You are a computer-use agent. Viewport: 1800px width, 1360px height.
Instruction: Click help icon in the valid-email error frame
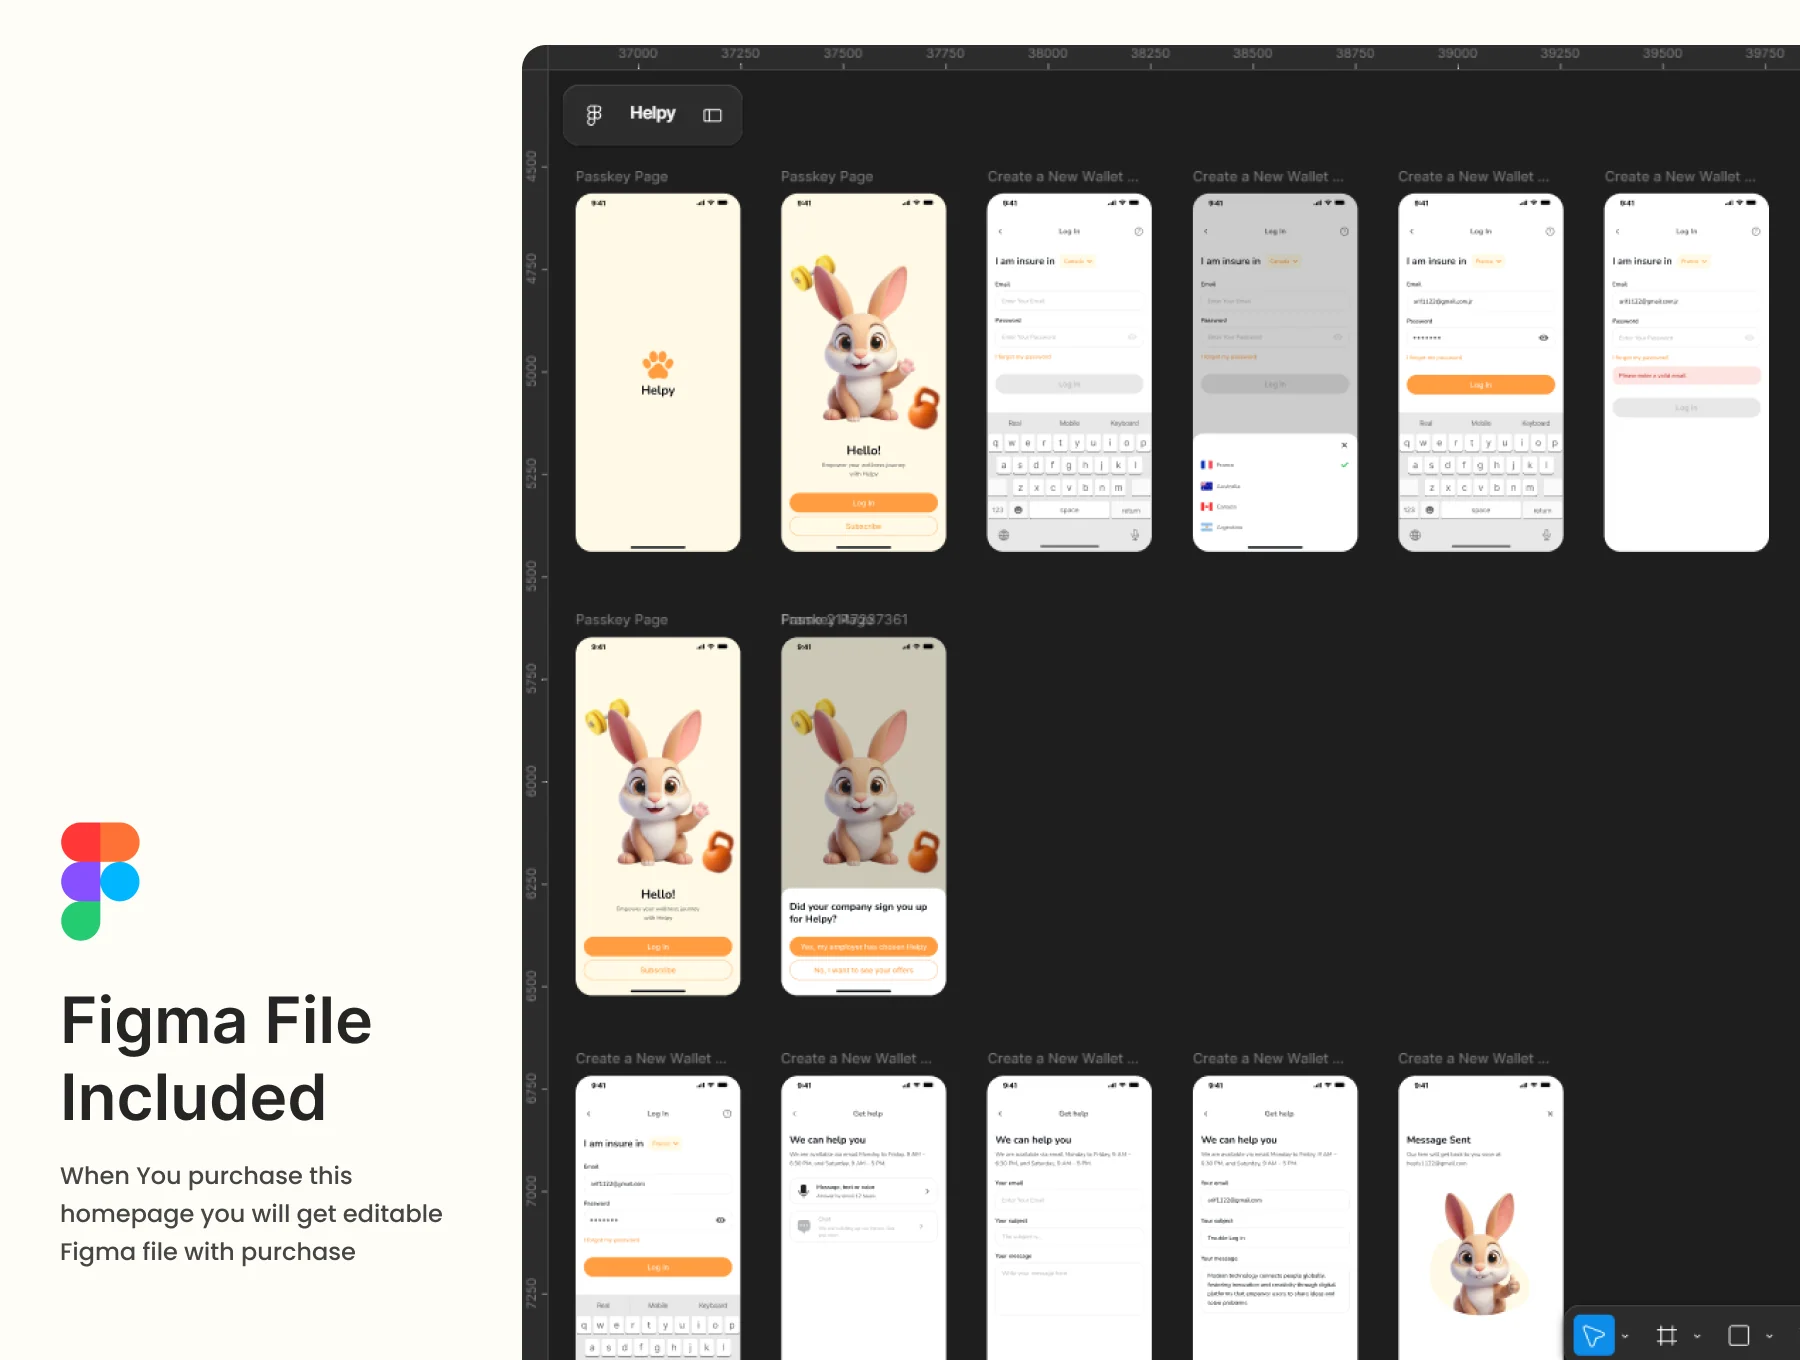(x=1756, y=231)
